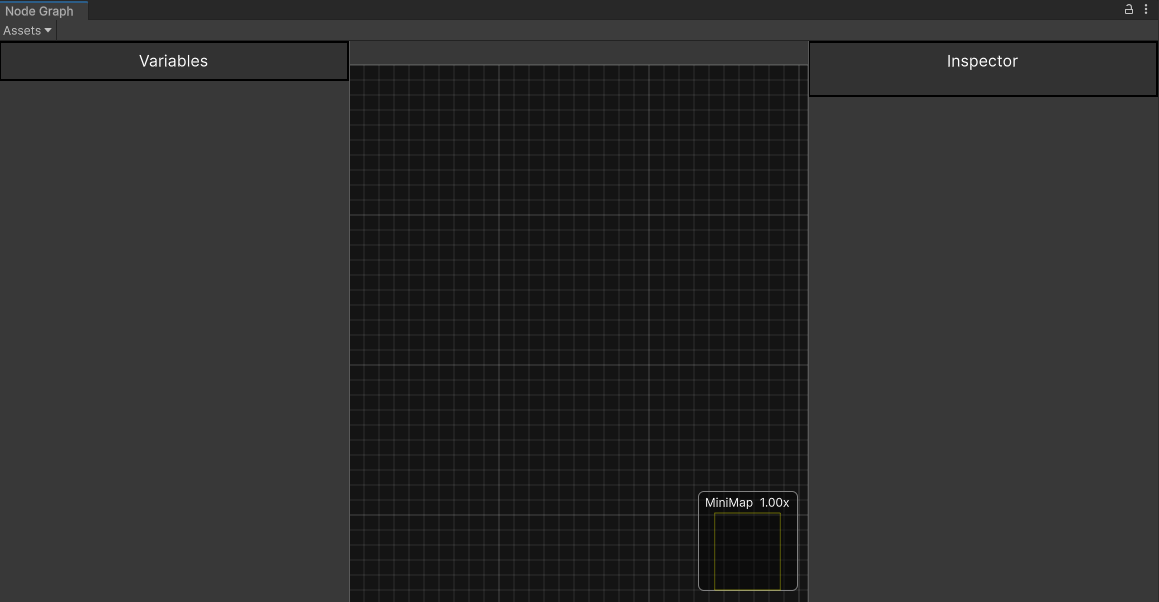Click the Variables panel header
This screenshot has height=602, width=1159.
173,61
